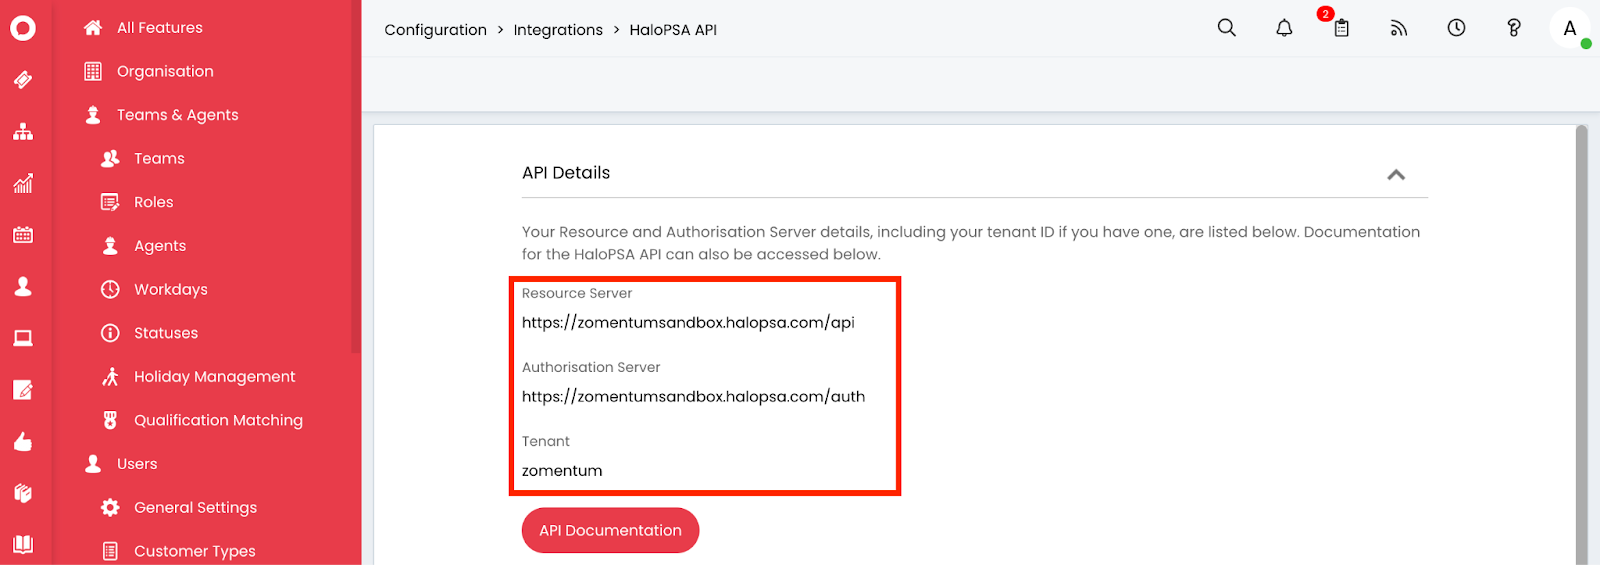Click the HaloPSA logo icon

coord(23,28)
